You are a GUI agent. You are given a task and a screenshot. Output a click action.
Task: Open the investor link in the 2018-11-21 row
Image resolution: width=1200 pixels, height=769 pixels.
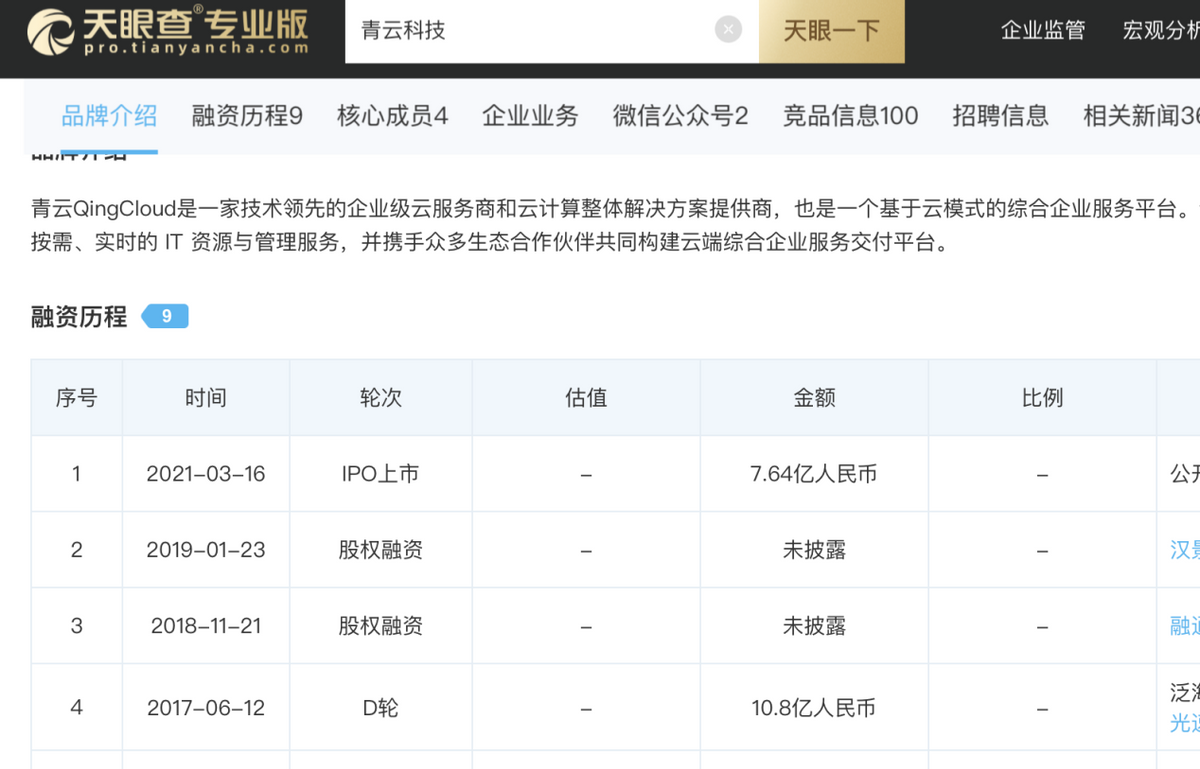pyautogui.click(x=1185, y=626)
